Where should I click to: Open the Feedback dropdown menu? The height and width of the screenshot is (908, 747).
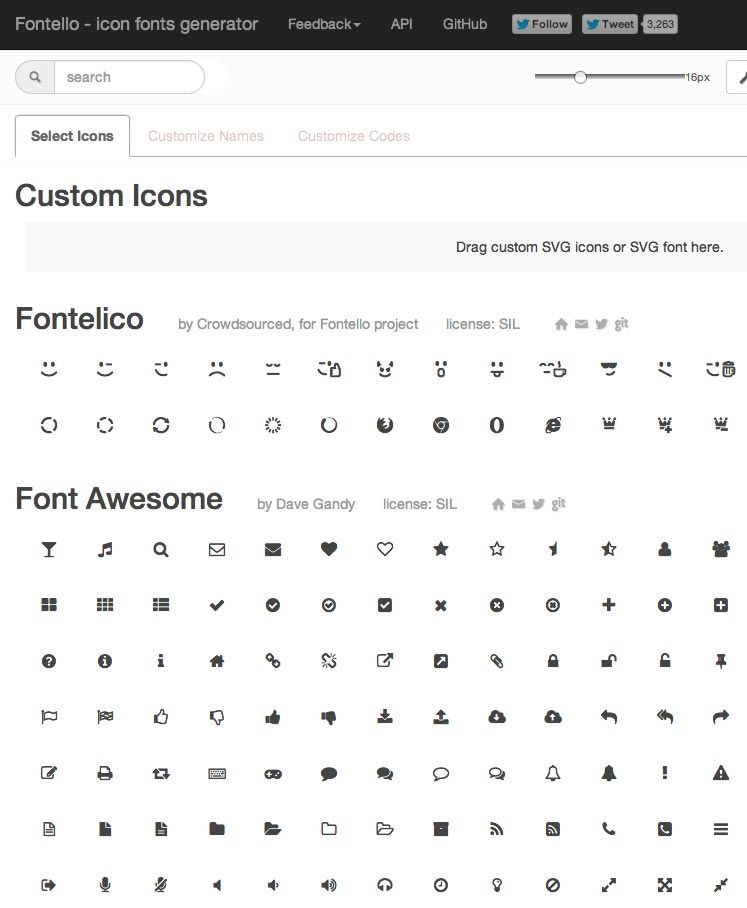322,24
